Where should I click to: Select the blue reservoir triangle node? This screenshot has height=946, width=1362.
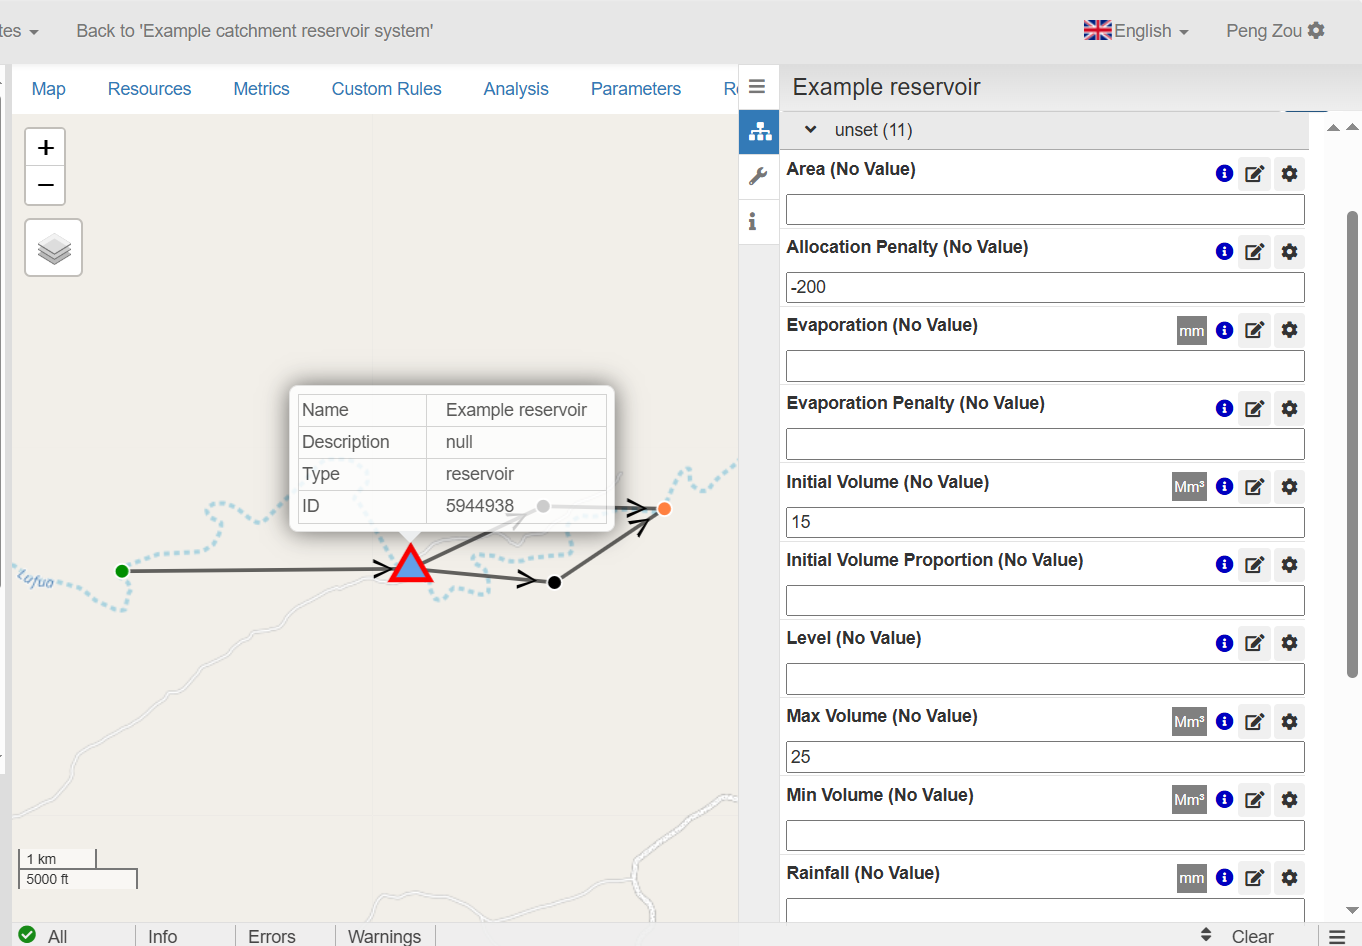click(x=410, y=565)
